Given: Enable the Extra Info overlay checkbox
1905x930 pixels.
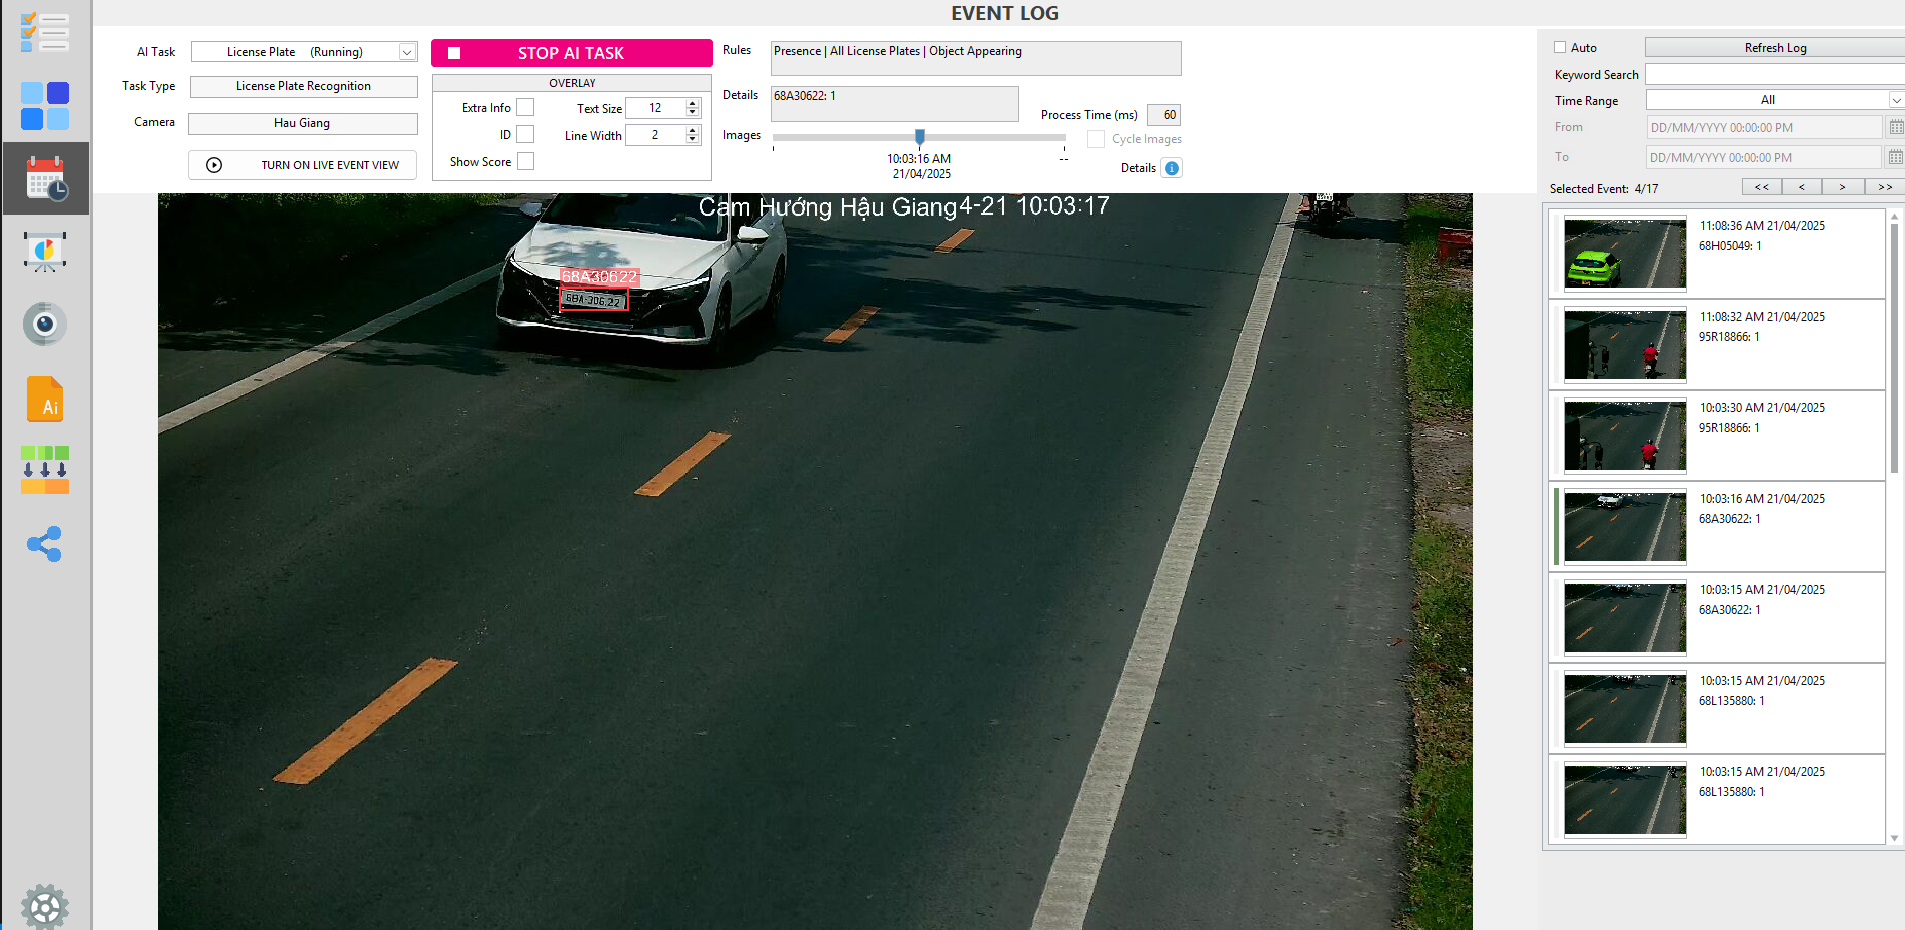Looking at the screenshot, I should click(x=525, y=108).
